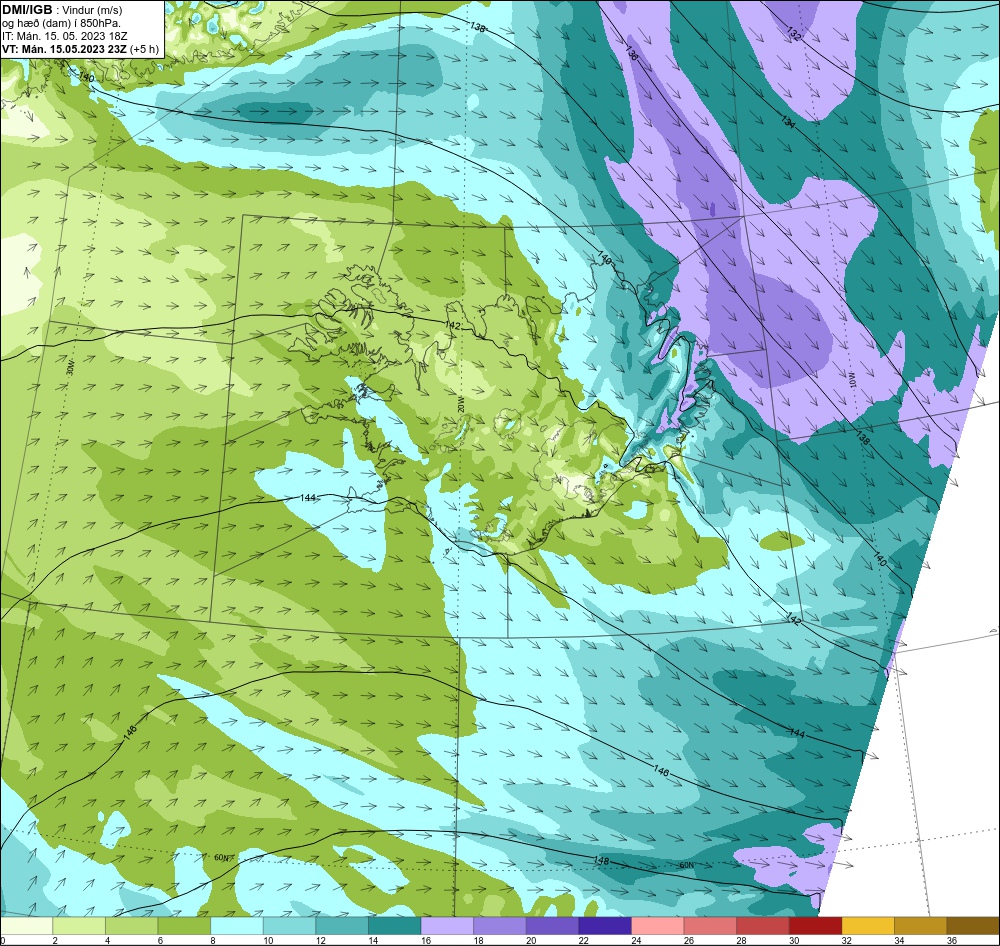This screenshot has width=1000, height=946.
Task: Click the legend tick value "32"
Action: point(846,940)
